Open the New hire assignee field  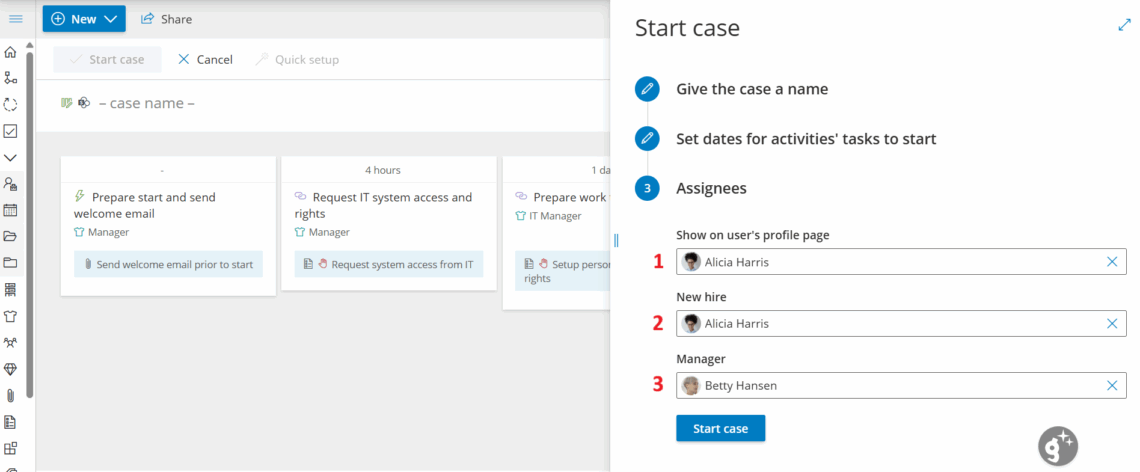click(890, 324)
